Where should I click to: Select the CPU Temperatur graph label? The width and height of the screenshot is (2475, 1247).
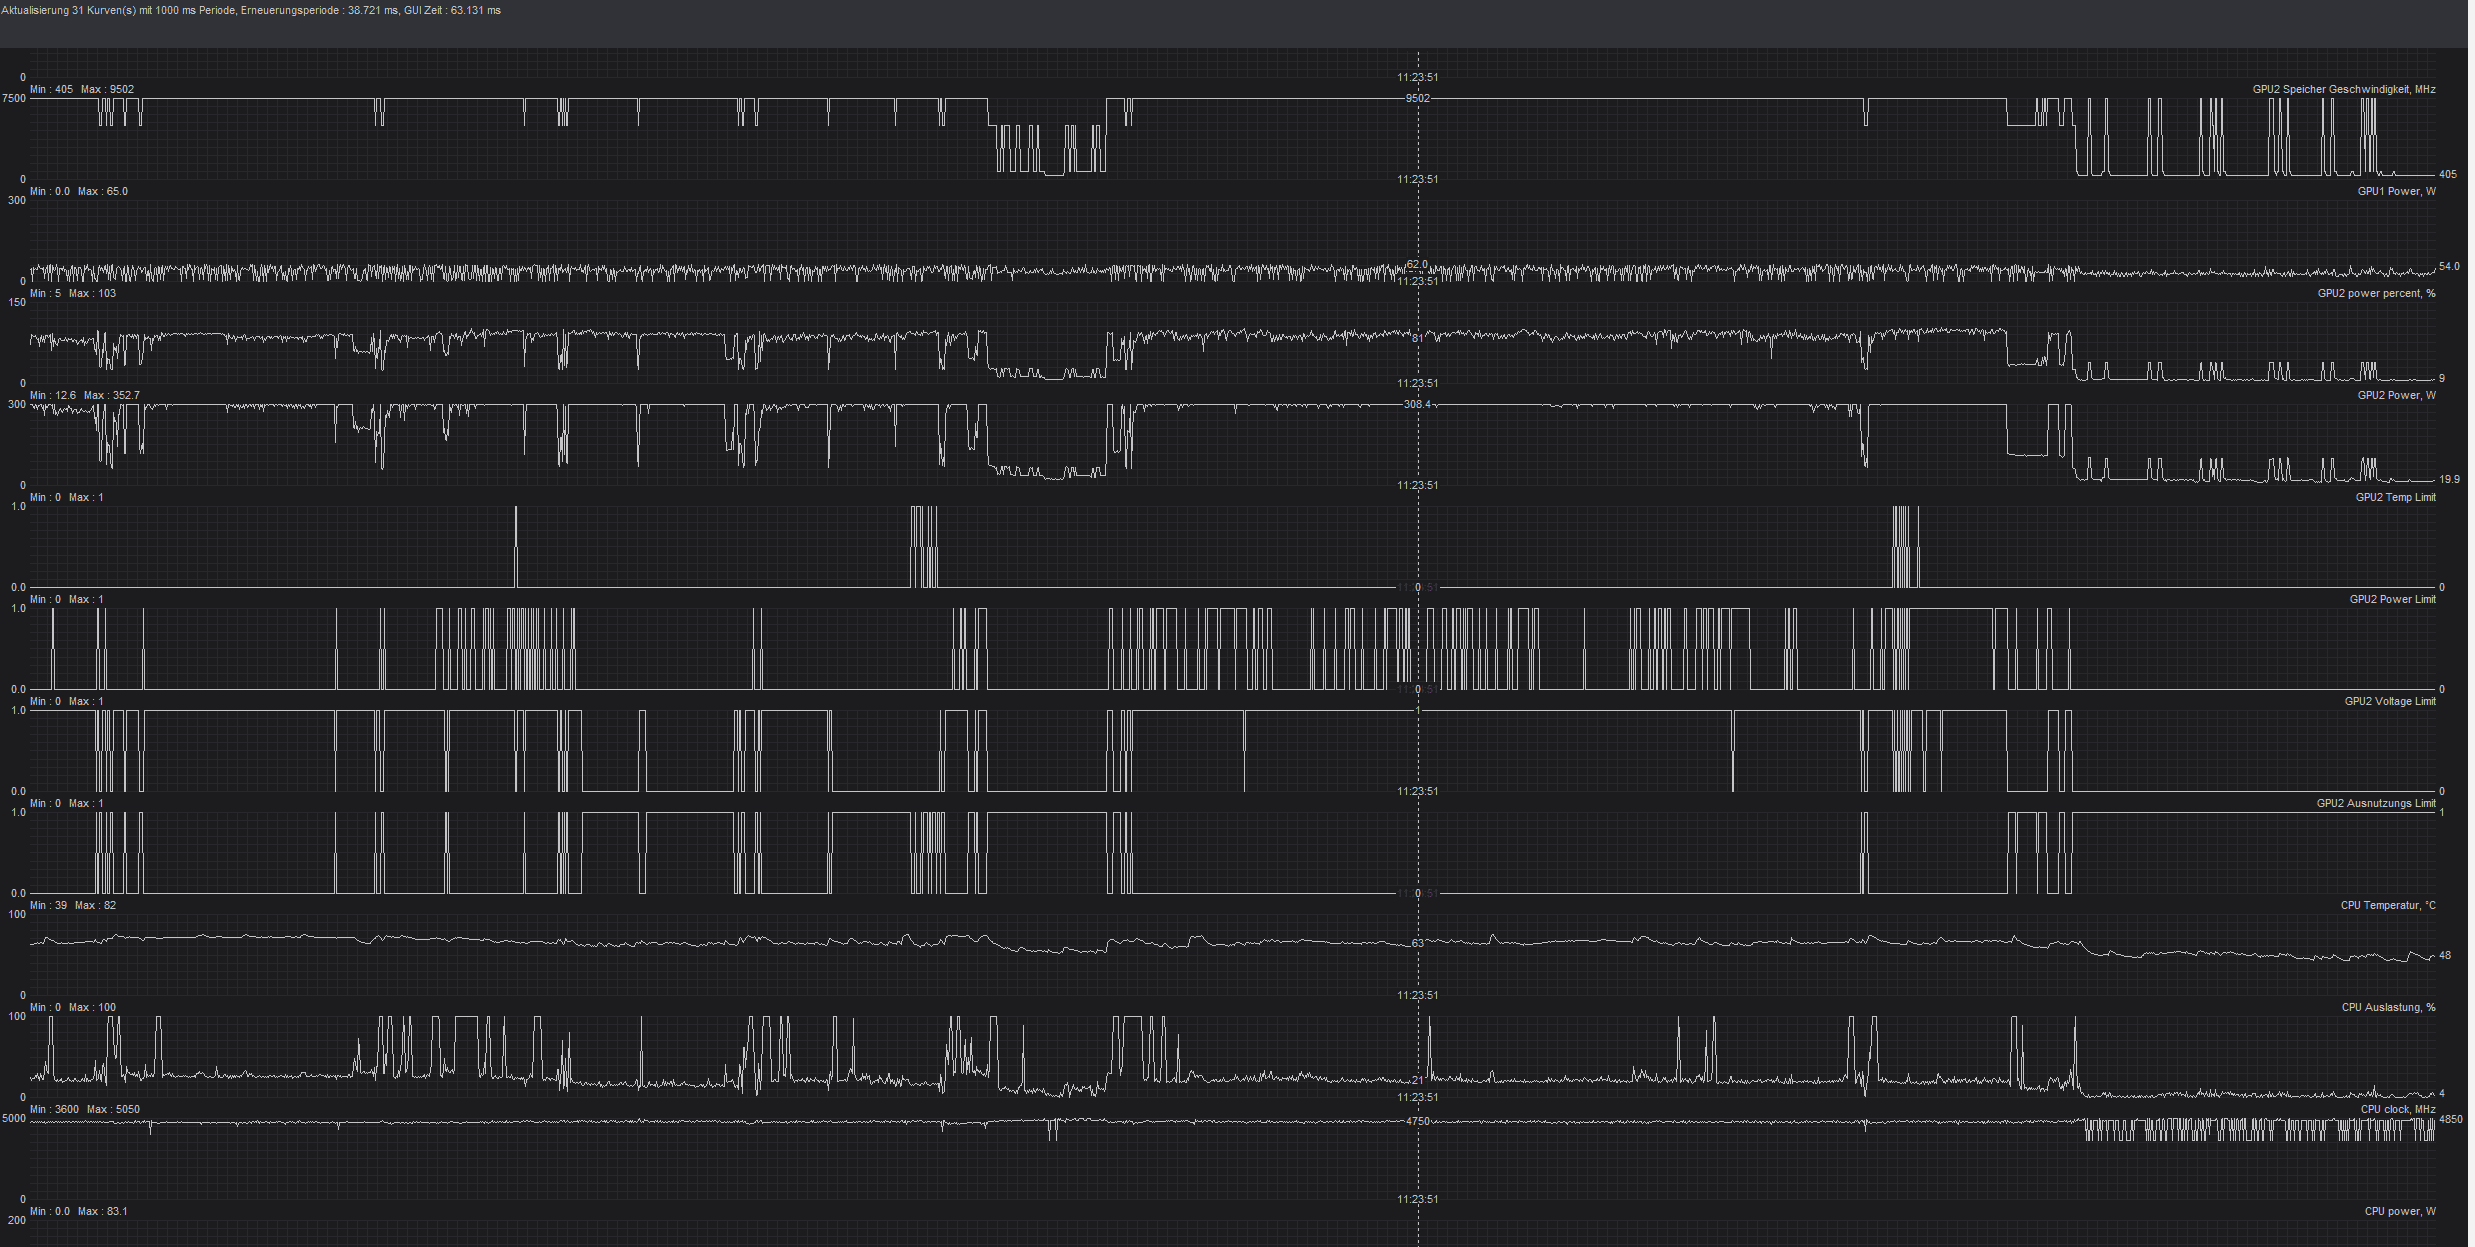pyautogui.click(x=2388, y=905)
